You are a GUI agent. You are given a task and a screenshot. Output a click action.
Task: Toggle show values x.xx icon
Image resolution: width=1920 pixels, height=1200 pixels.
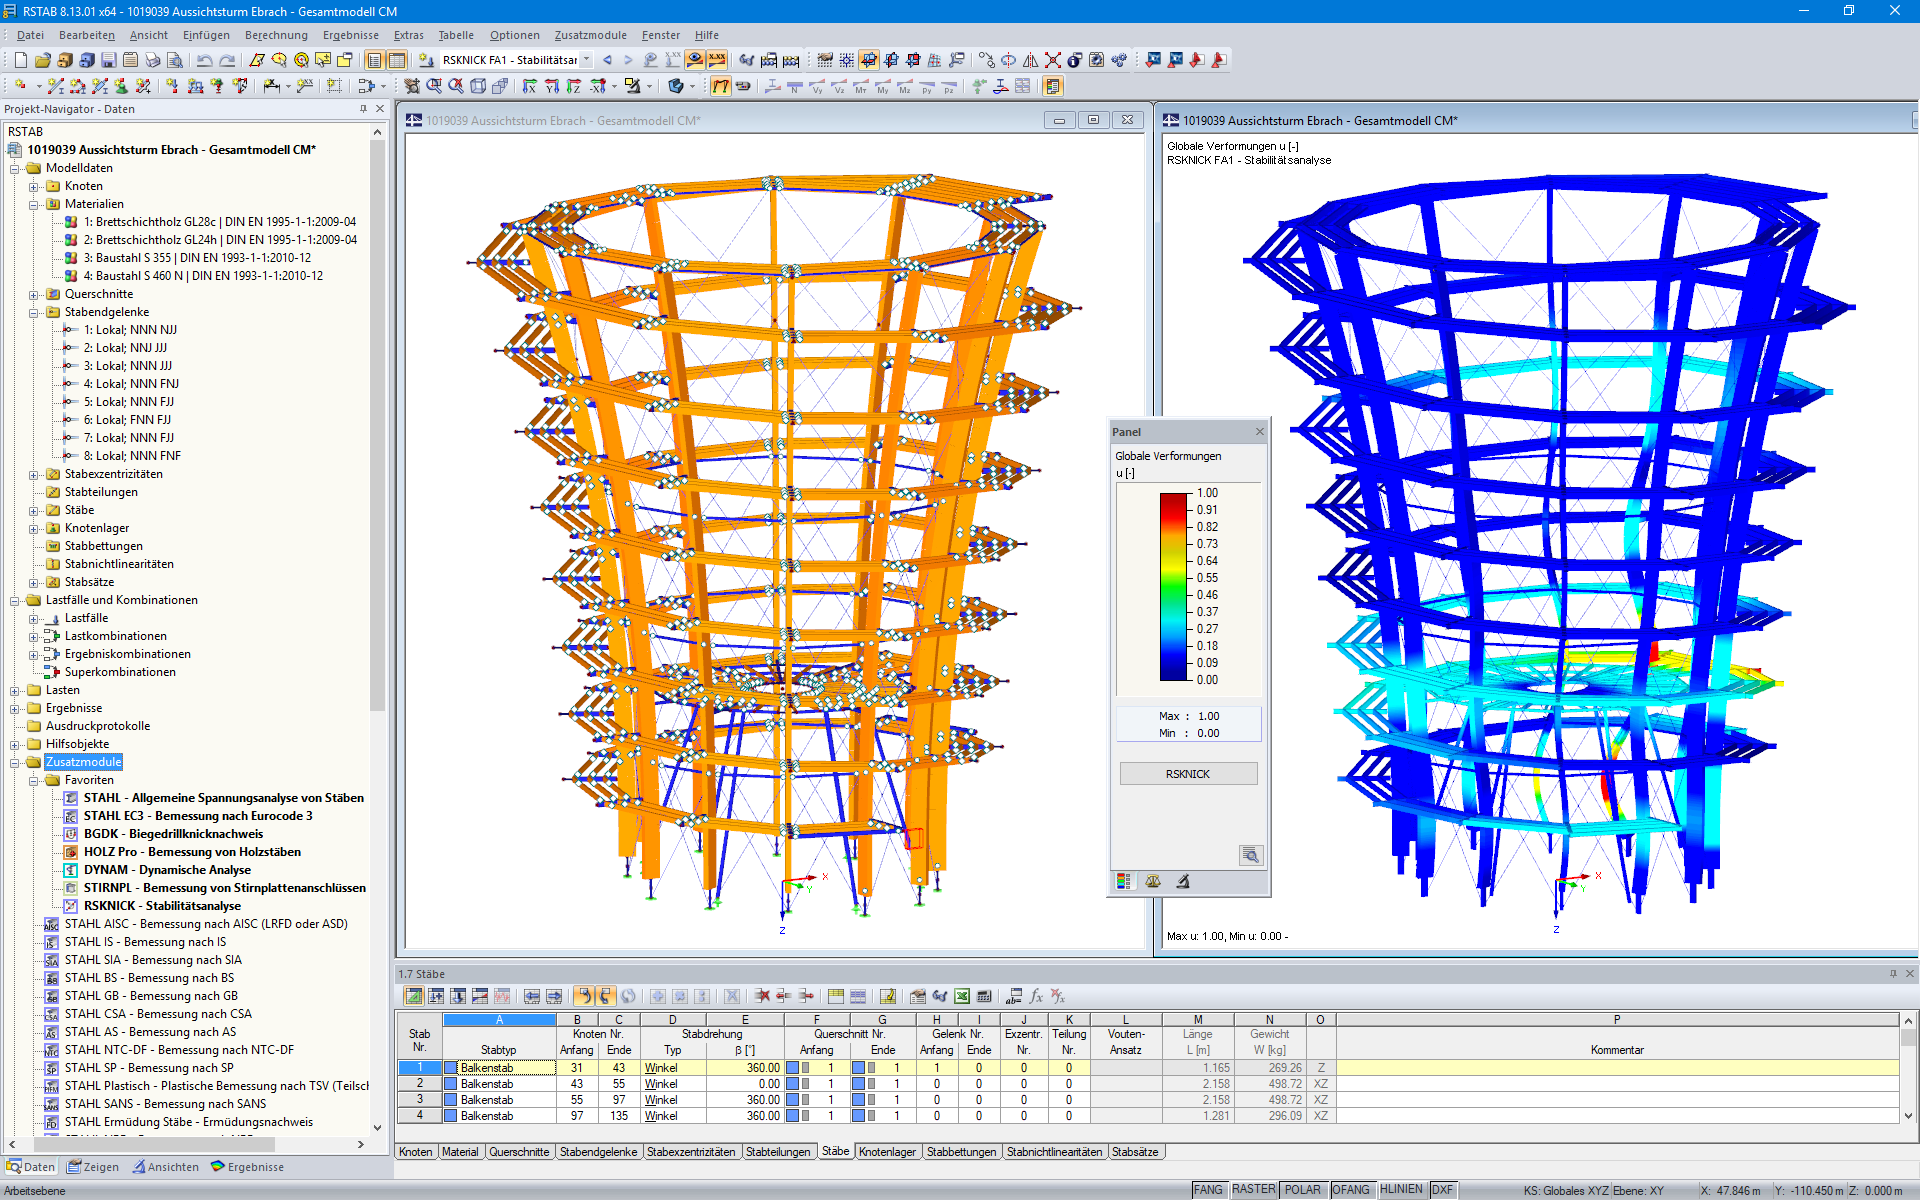tap(716, 60)
